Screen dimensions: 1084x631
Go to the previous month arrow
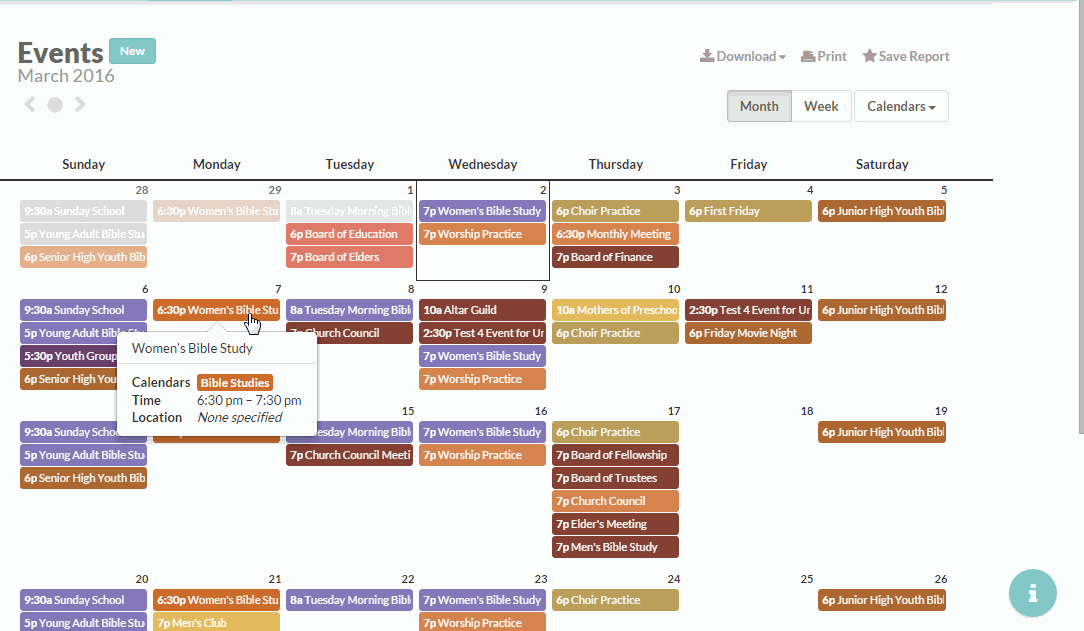coord(30,104)
